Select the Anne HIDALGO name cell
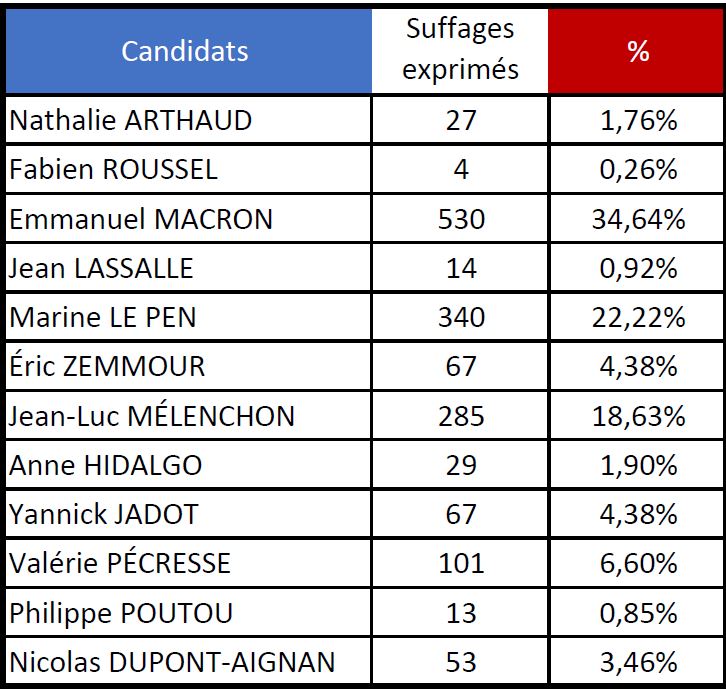Image resolution: width=726 pixels, height=690 pixels. (105, 465)
